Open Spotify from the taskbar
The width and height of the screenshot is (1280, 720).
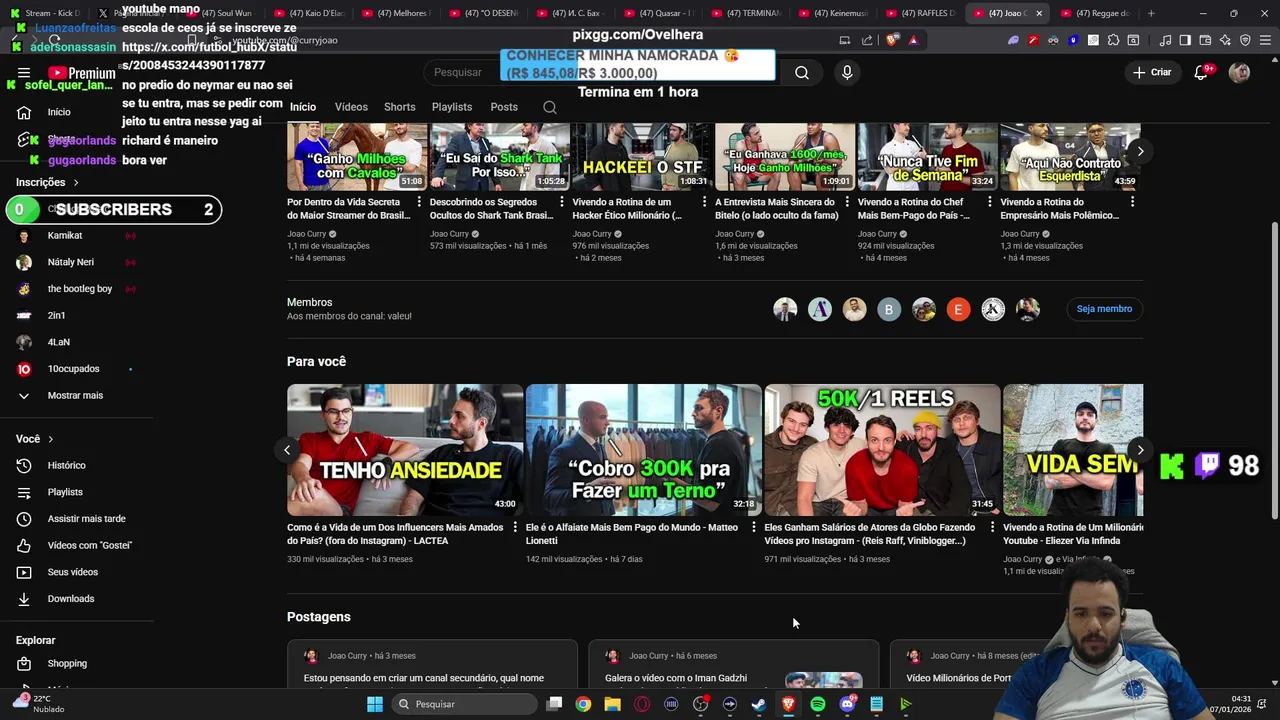(x=818, y=704)
